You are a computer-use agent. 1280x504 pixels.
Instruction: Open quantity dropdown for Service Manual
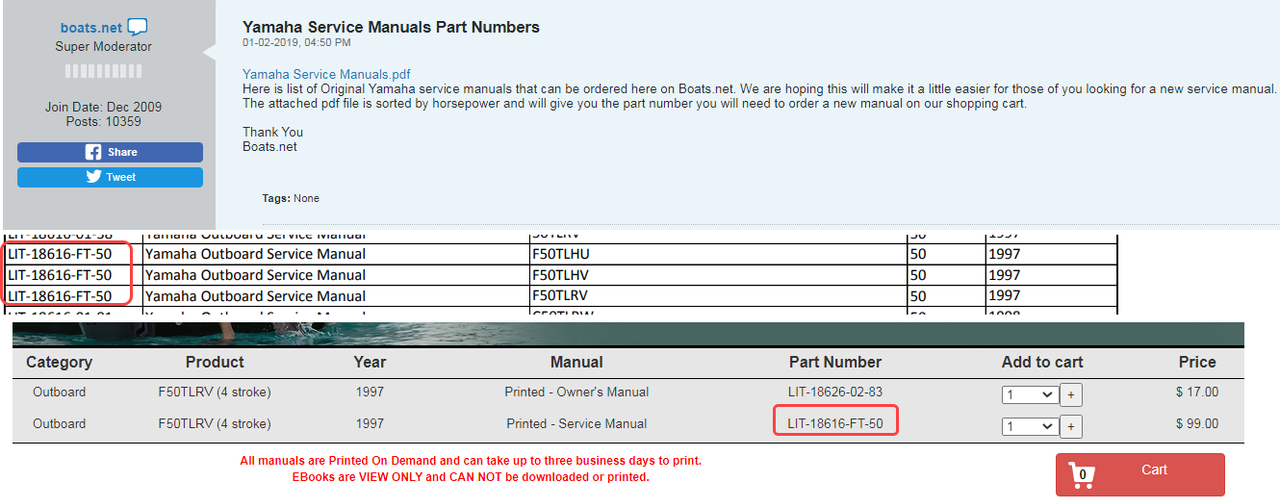click(x=1030, y=427)
